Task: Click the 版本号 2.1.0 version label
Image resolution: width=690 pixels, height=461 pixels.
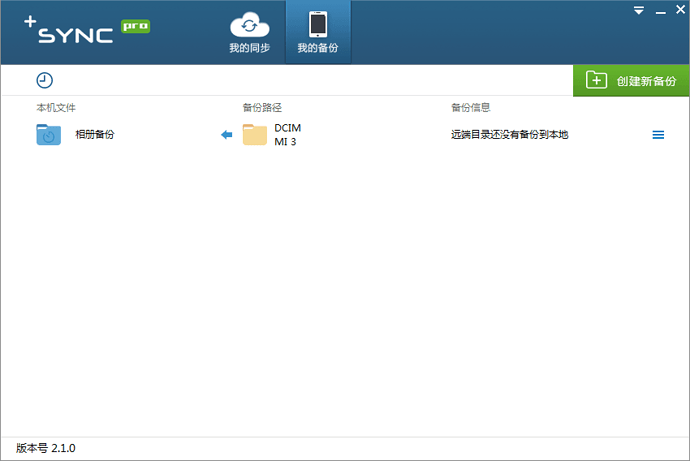Action: point(46,448)
